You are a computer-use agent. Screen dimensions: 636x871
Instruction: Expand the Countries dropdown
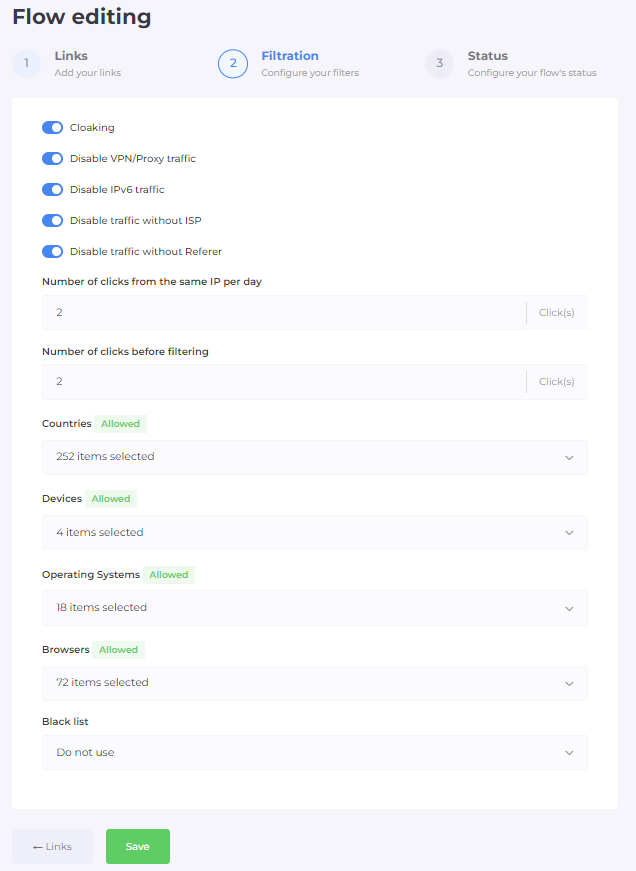click(314, 457)
